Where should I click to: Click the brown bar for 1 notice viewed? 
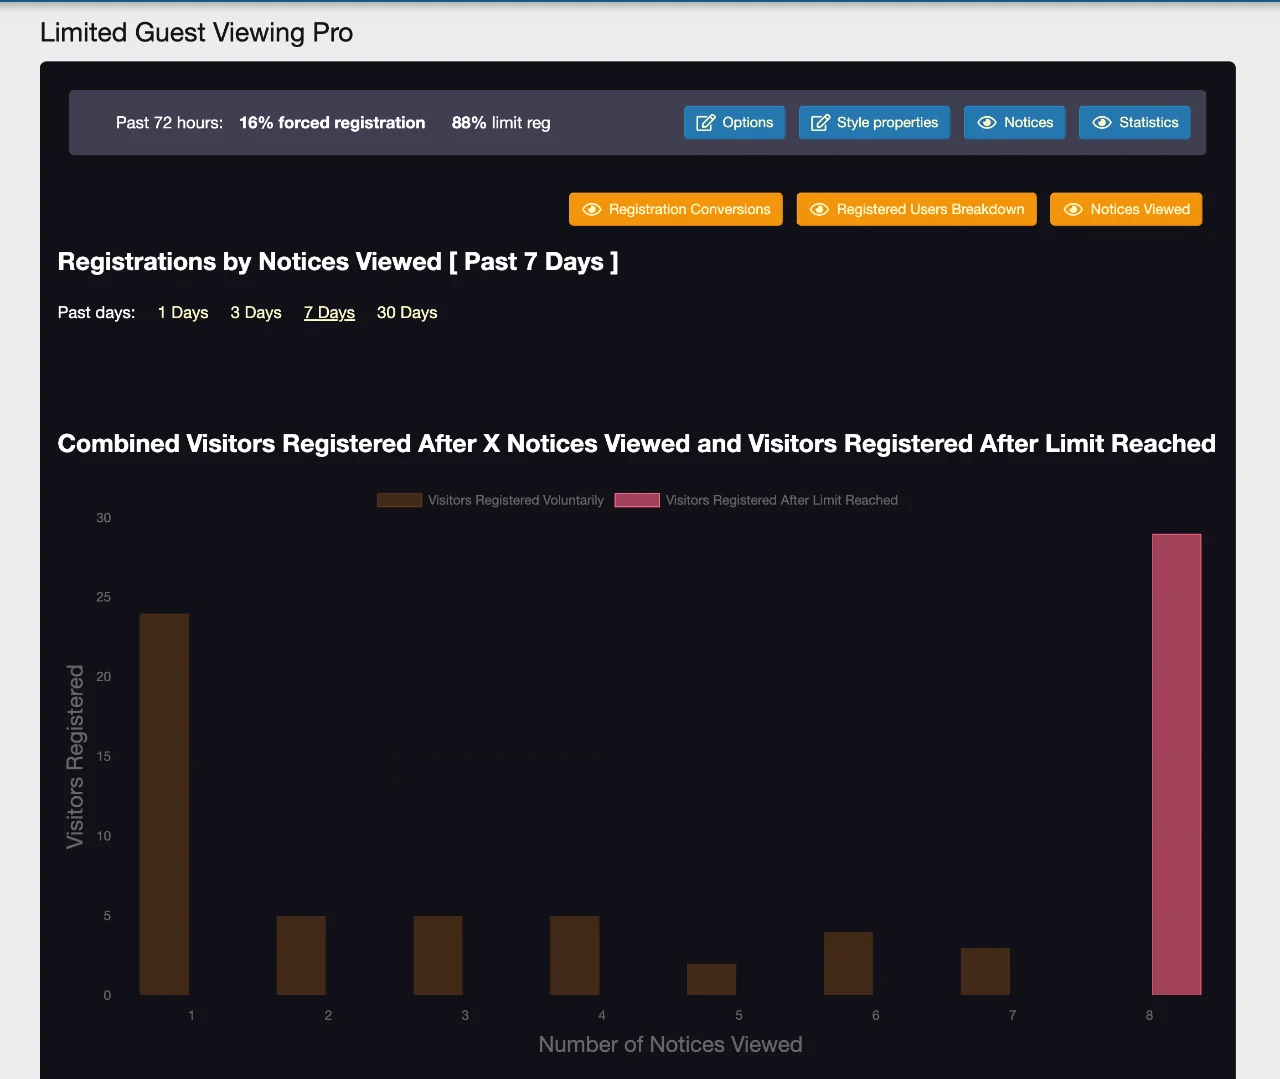pyautogui.click(x=164, y=804)
